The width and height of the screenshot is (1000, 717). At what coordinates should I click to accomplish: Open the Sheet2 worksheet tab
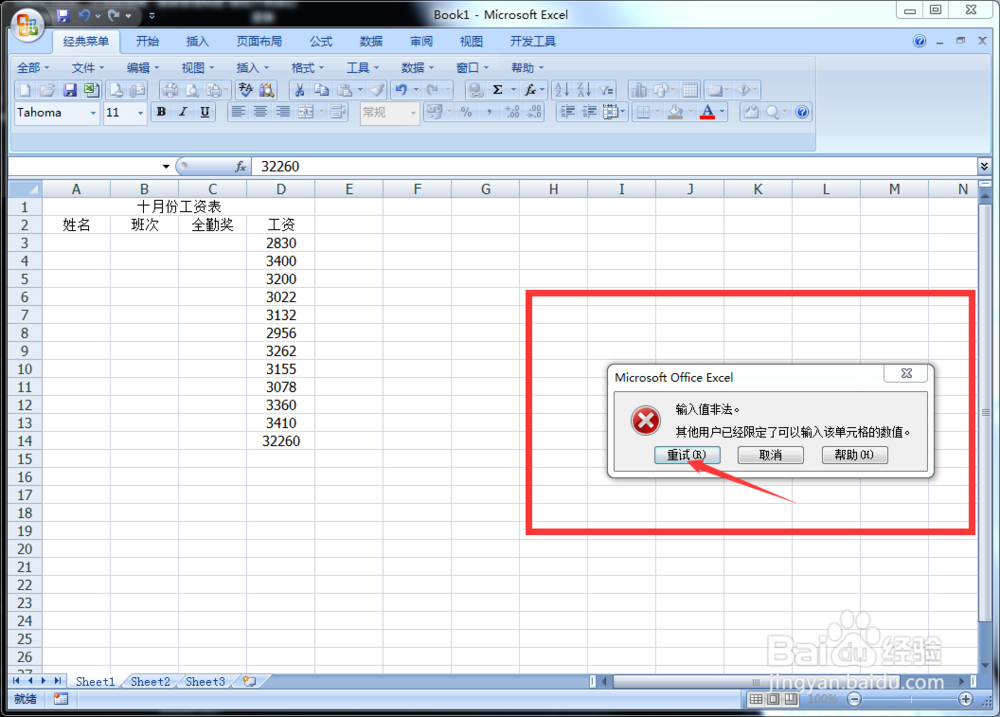[x=151, y=681]
